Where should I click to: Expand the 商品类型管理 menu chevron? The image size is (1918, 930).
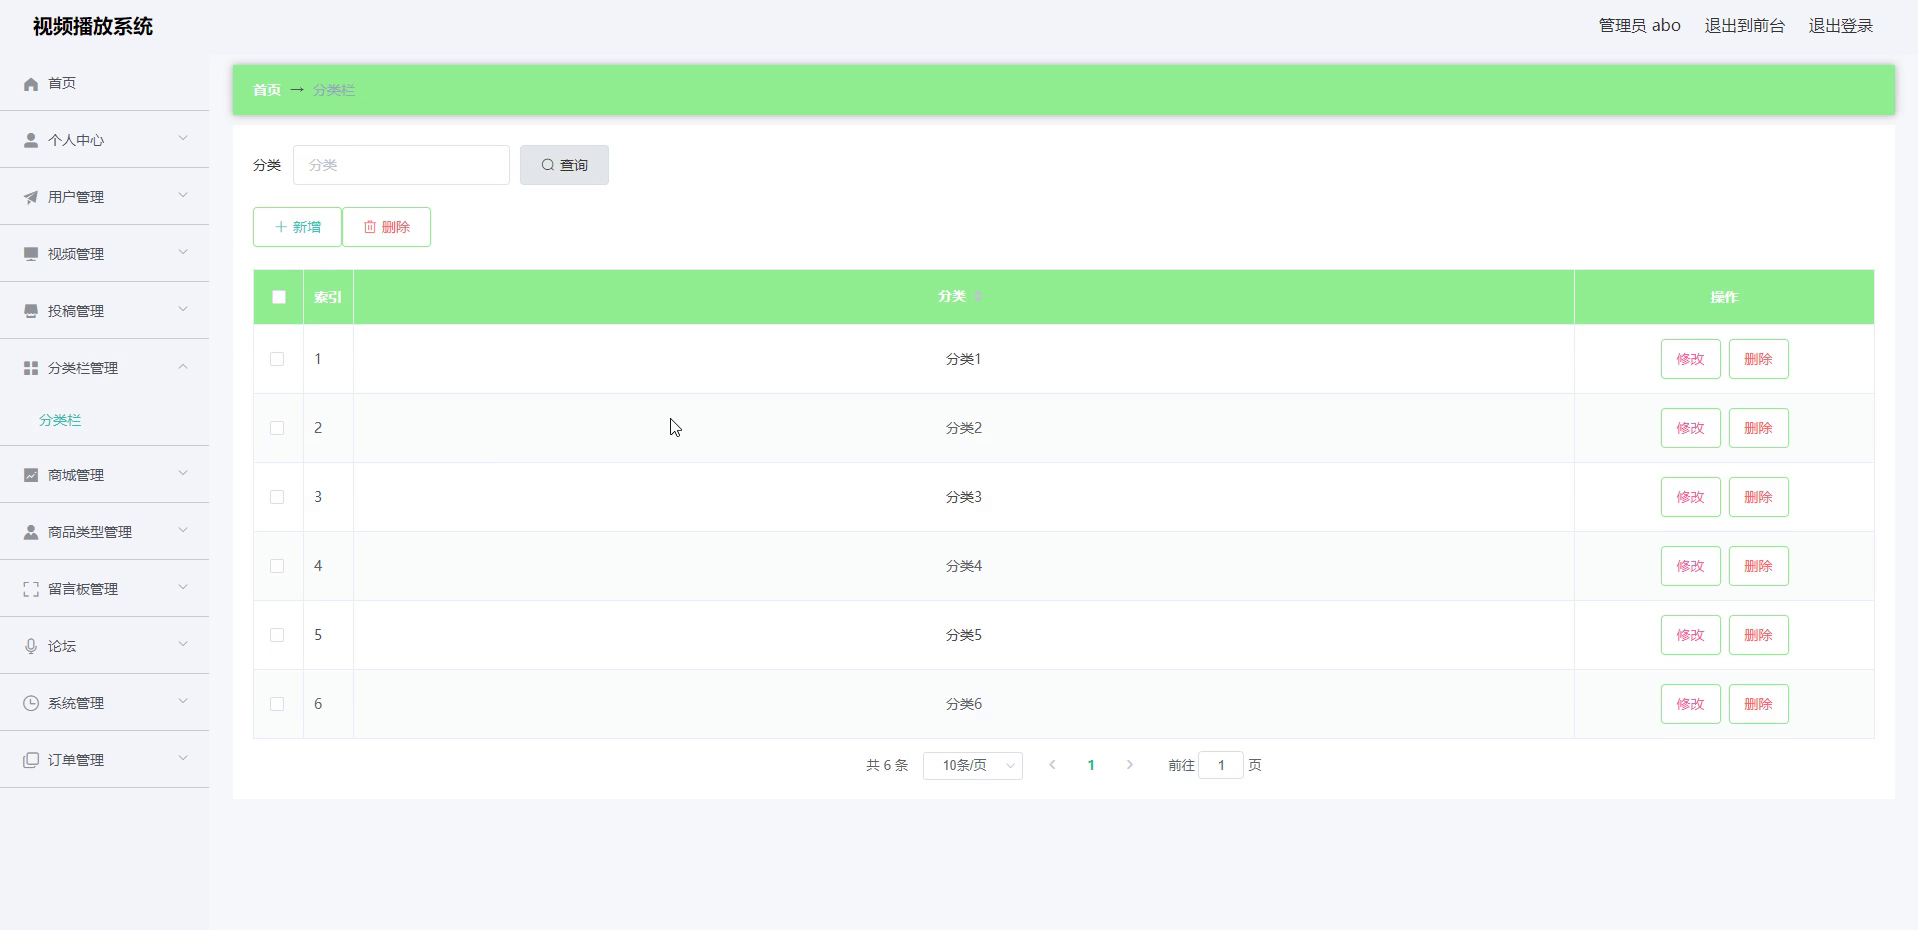(183, 530)
